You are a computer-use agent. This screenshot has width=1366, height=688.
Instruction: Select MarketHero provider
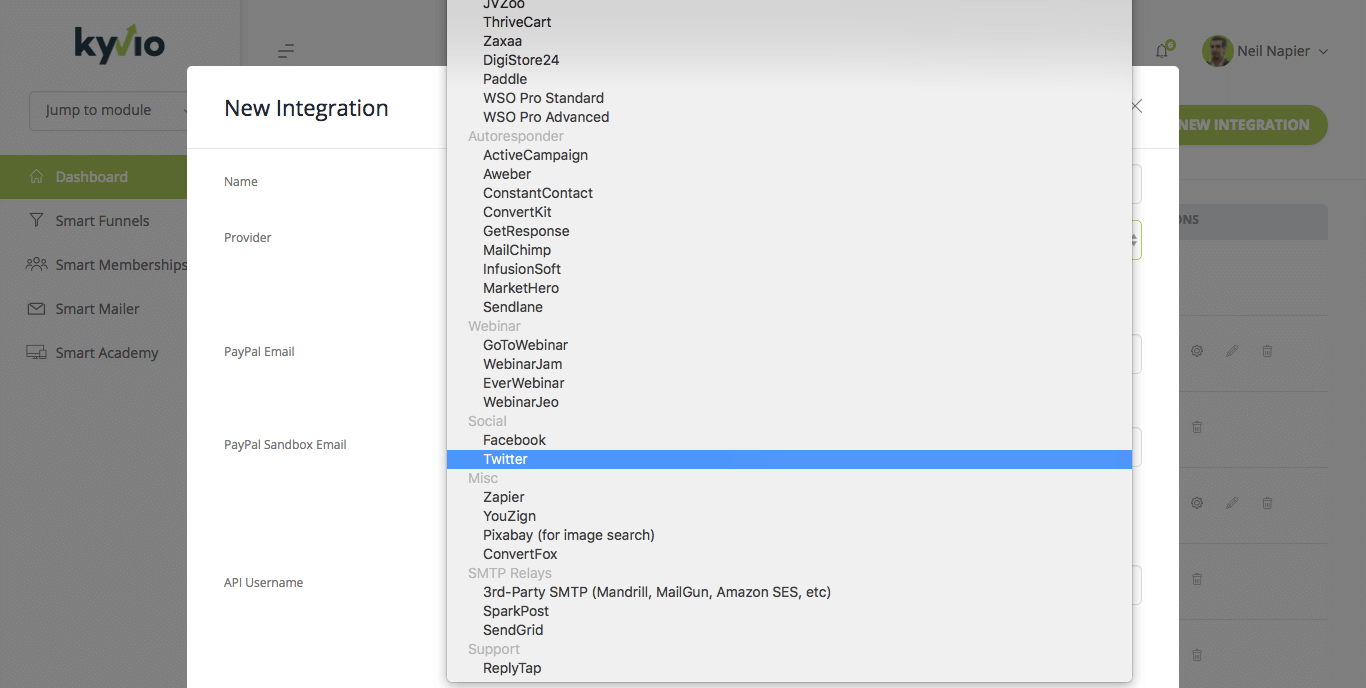[x=789, y=288]
